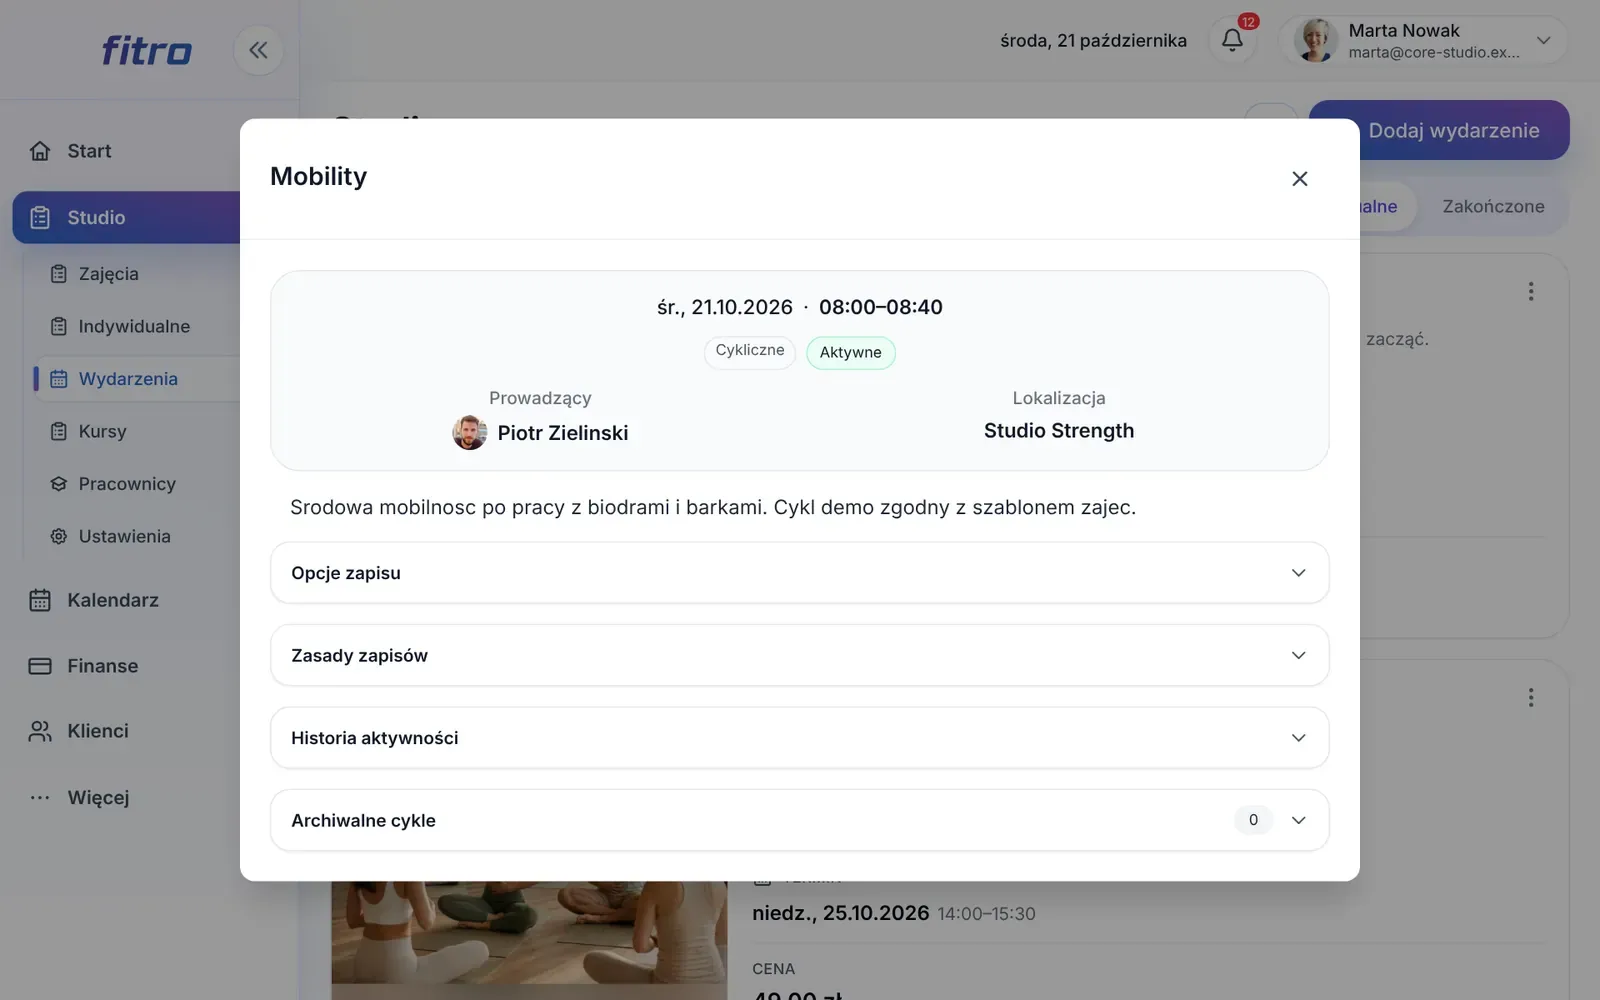Open notifications bell with 12 badge
The height and width of the screenshot is (1000, 1600).
1232,40
